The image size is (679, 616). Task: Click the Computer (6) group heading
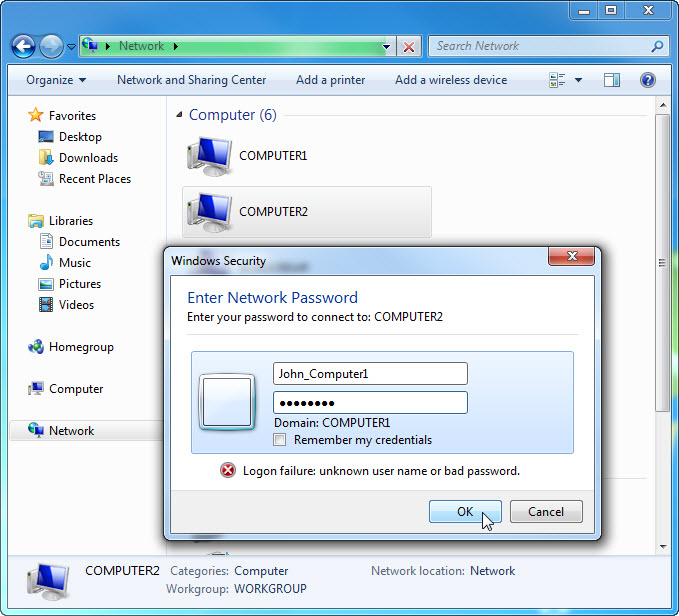pos(233,115)
